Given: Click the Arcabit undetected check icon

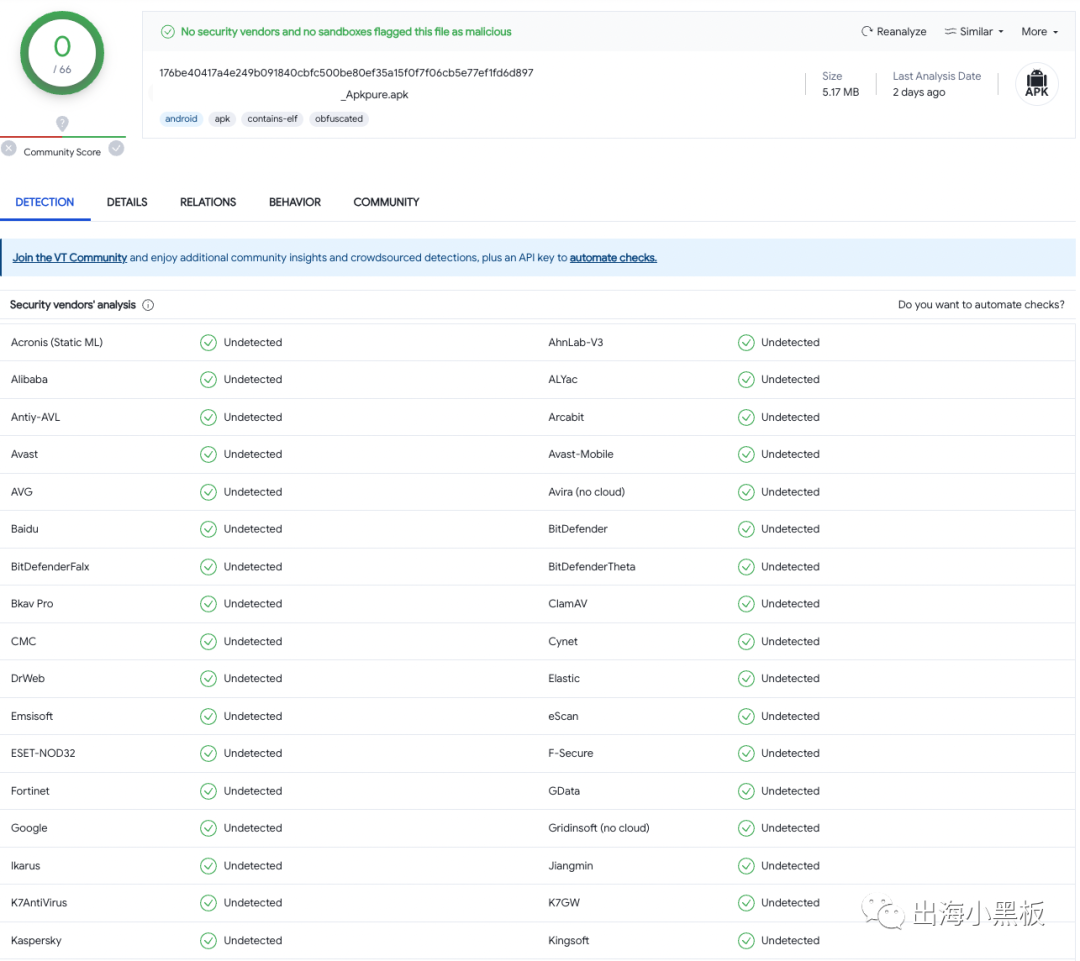Looking at the screenshot, I should pyautogui.click(x=746, y=417).
